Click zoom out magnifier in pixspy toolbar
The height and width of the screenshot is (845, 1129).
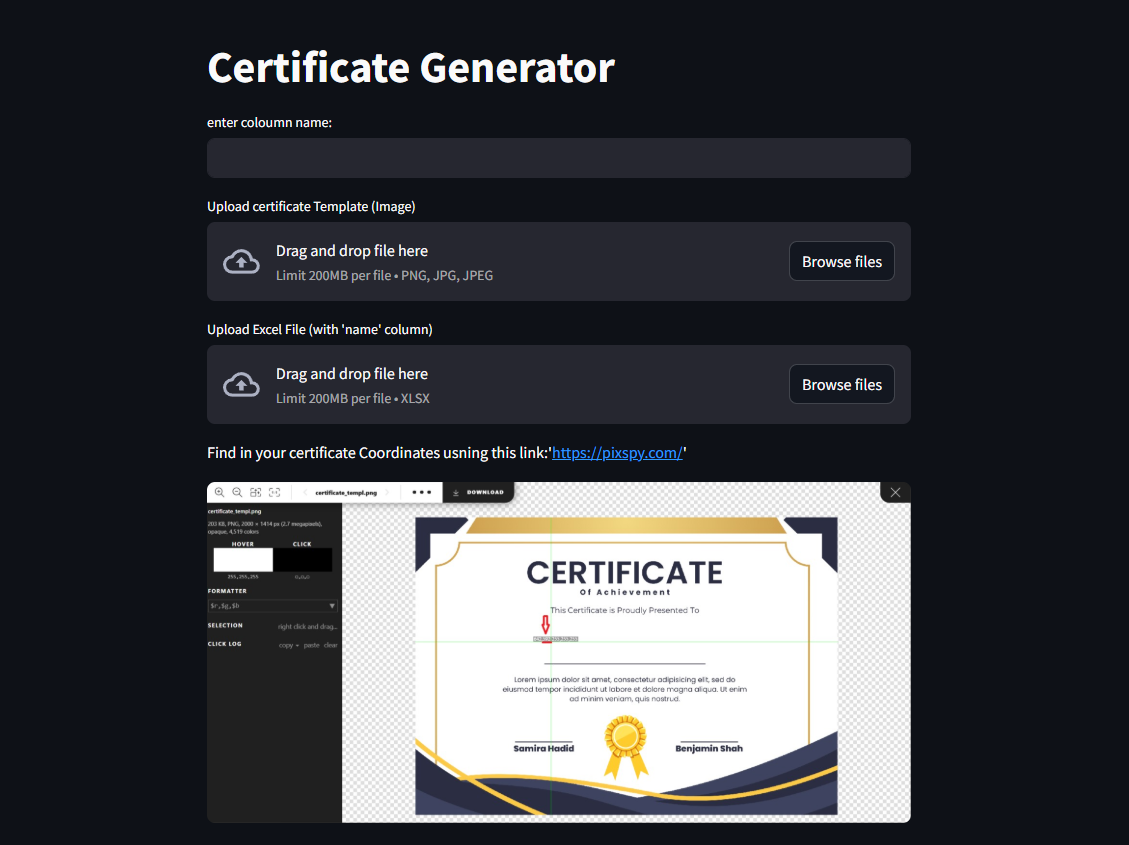237,492
